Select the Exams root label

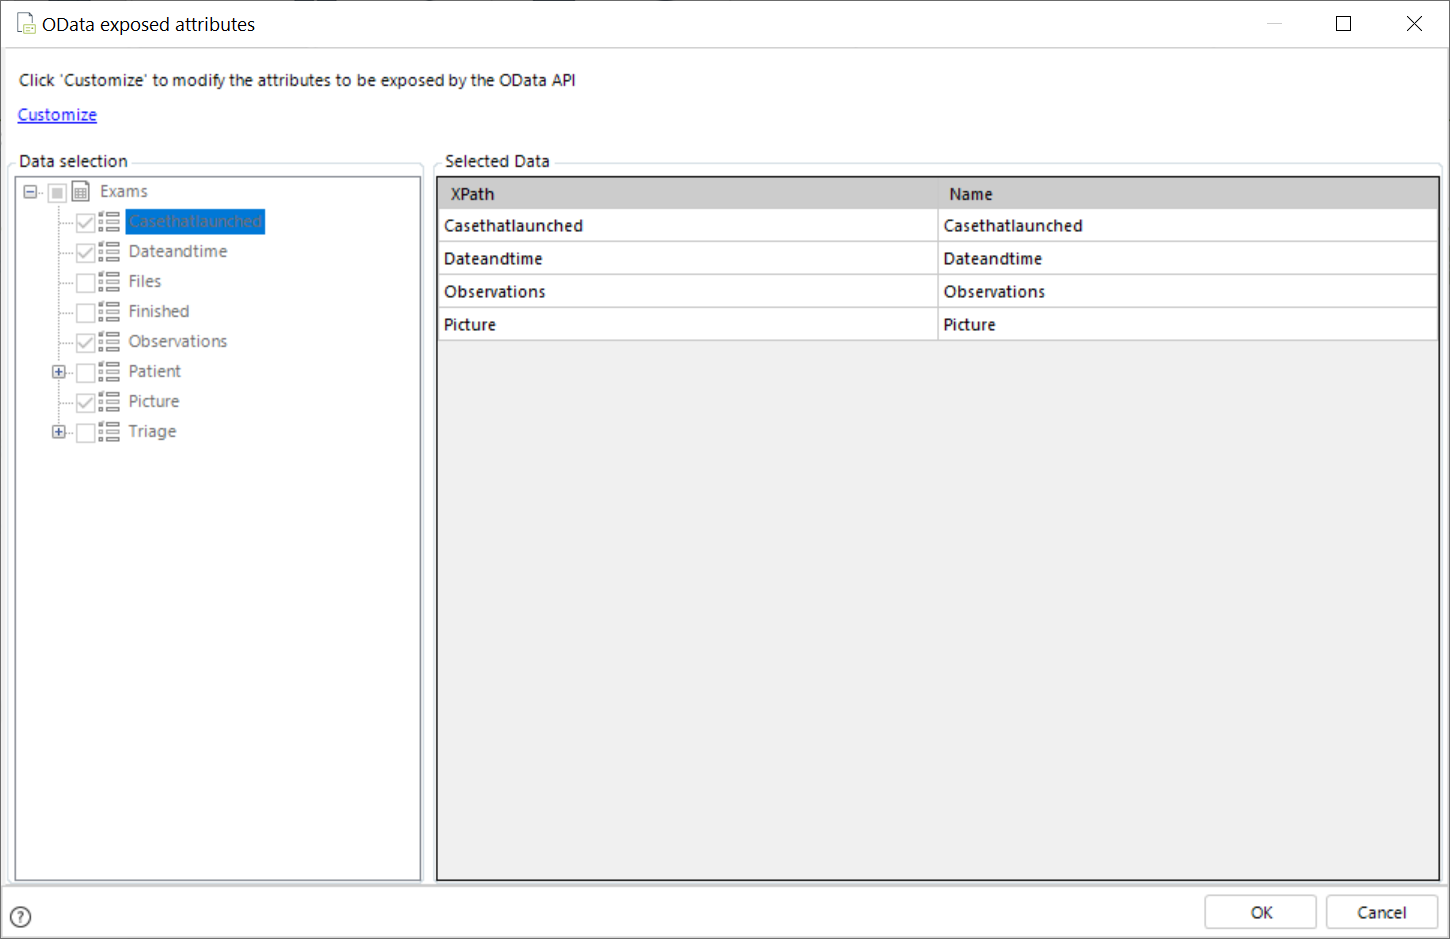[x=124, y=192]
